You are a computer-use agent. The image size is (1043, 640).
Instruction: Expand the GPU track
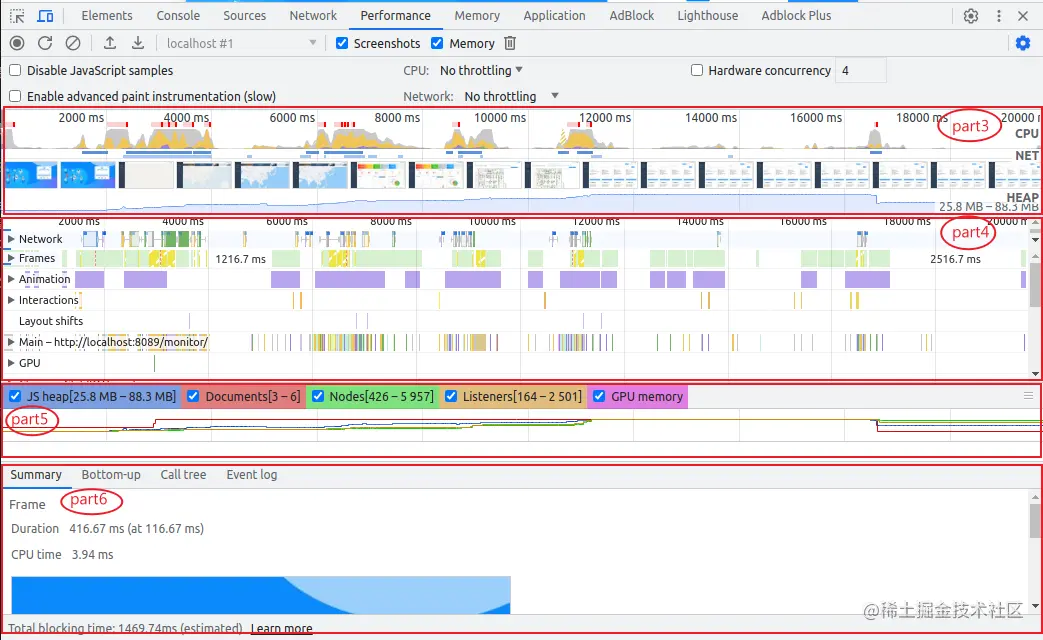(11, 363)
